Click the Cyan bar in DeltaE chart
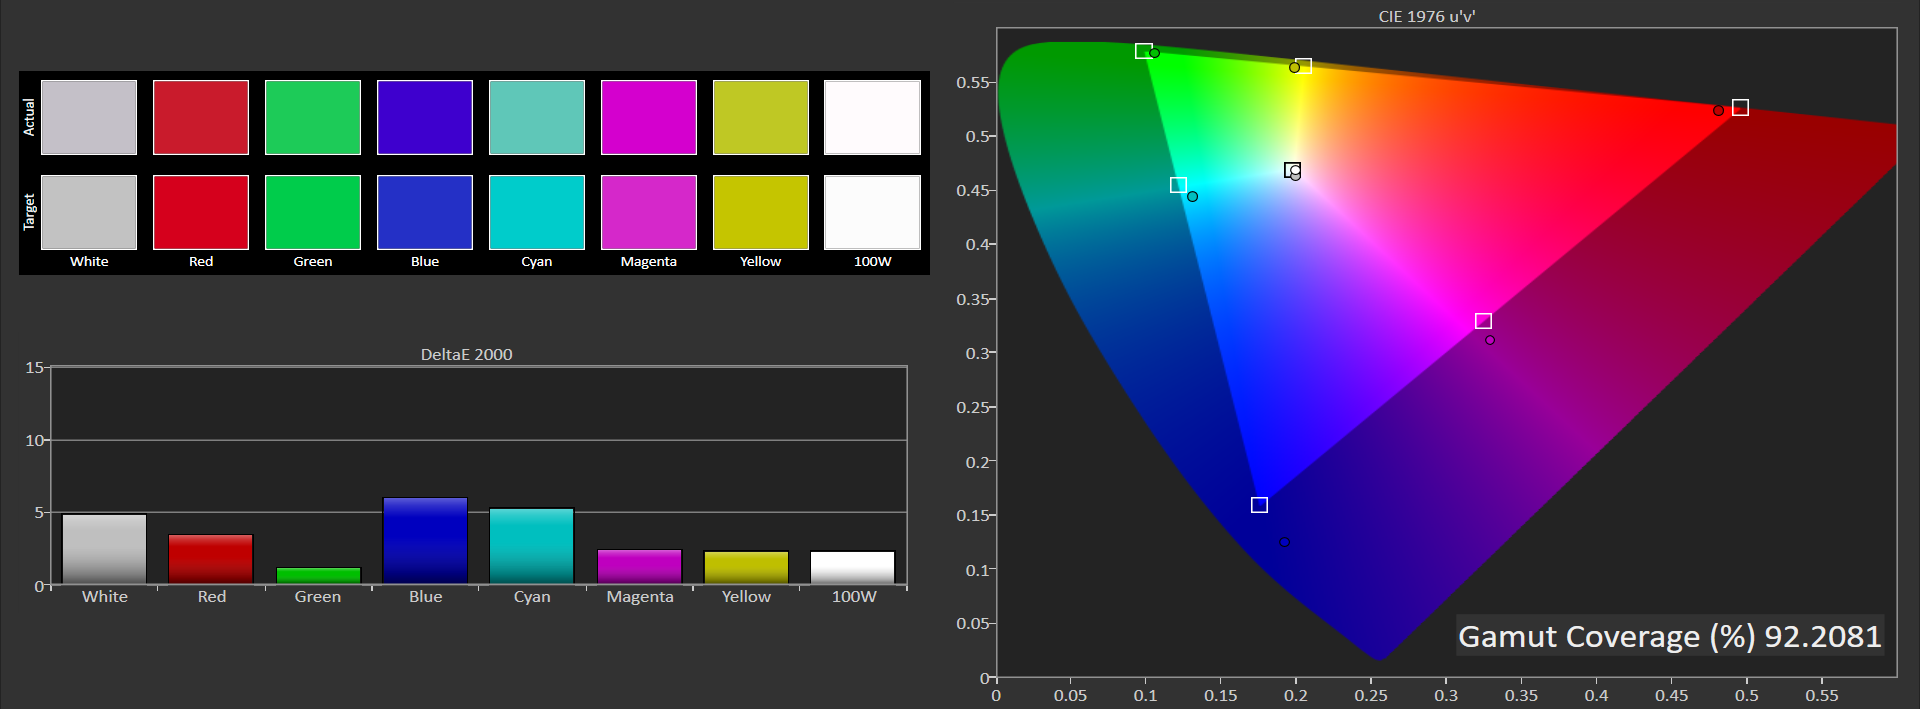1920x709 pixels. point(532,546)
